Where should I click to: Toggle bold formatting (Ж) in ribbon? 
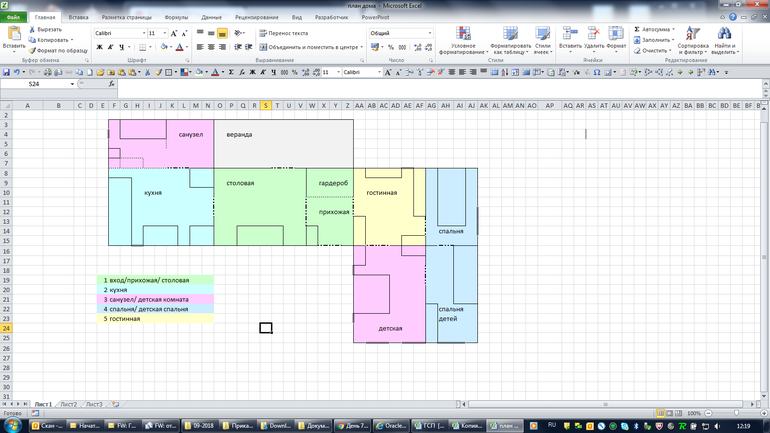(98, 47)
